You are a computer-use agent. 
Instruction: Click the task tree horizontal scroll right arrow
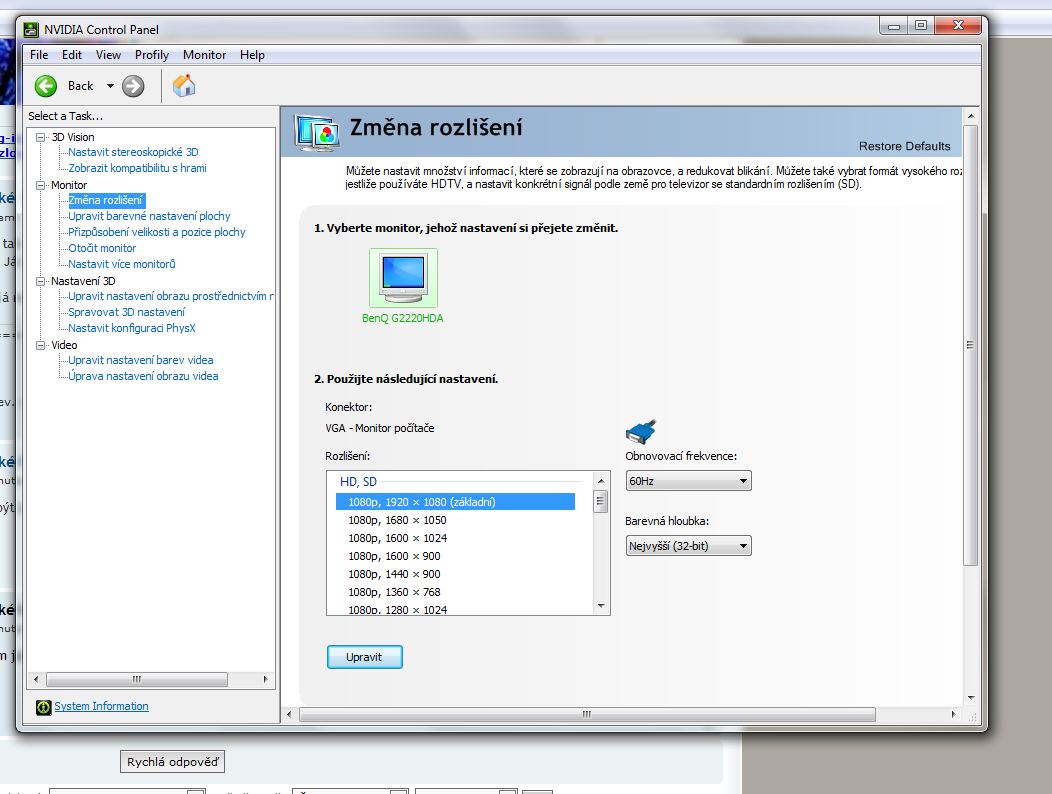266,679
